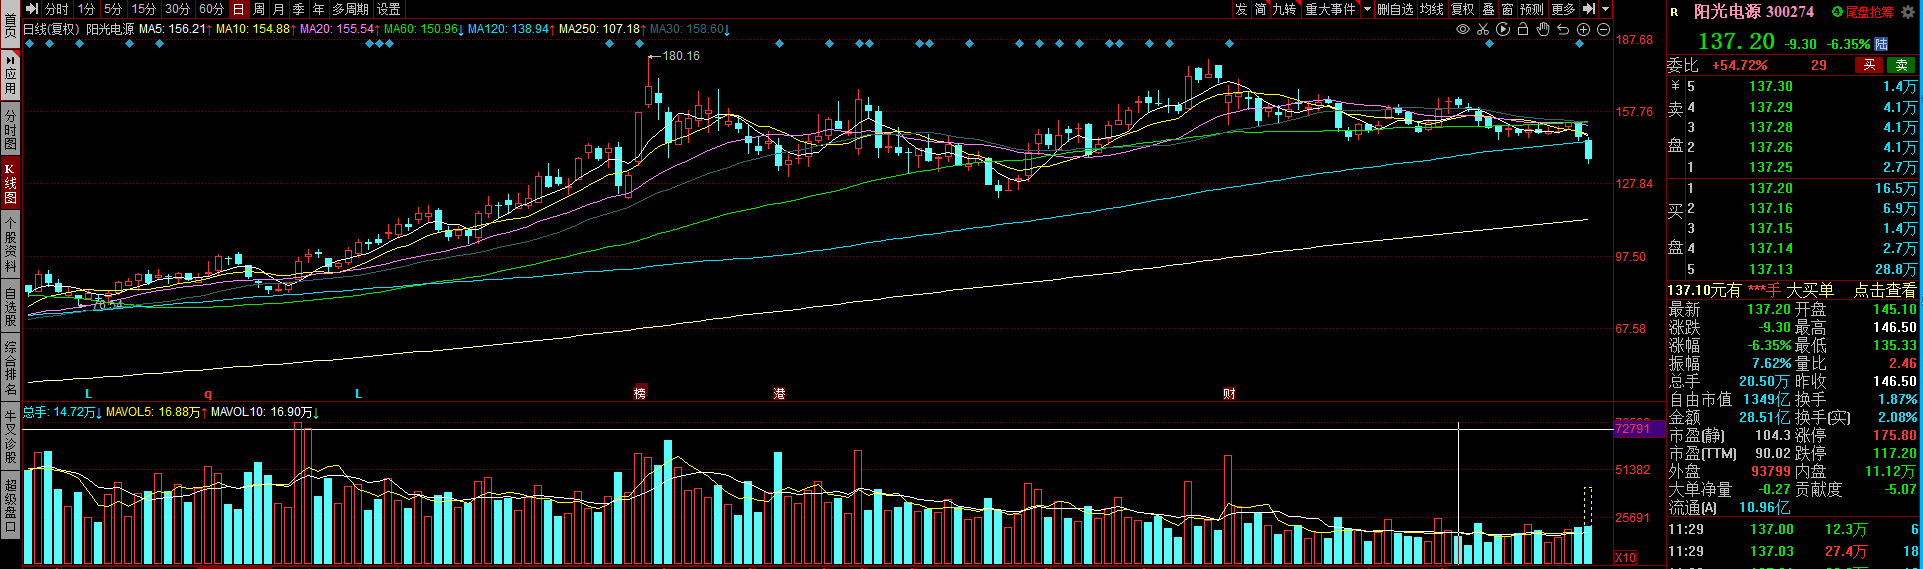Open K线图 tab in left sidebar
The width and height of the screenshot is (1923, 569).
[10, 183]
